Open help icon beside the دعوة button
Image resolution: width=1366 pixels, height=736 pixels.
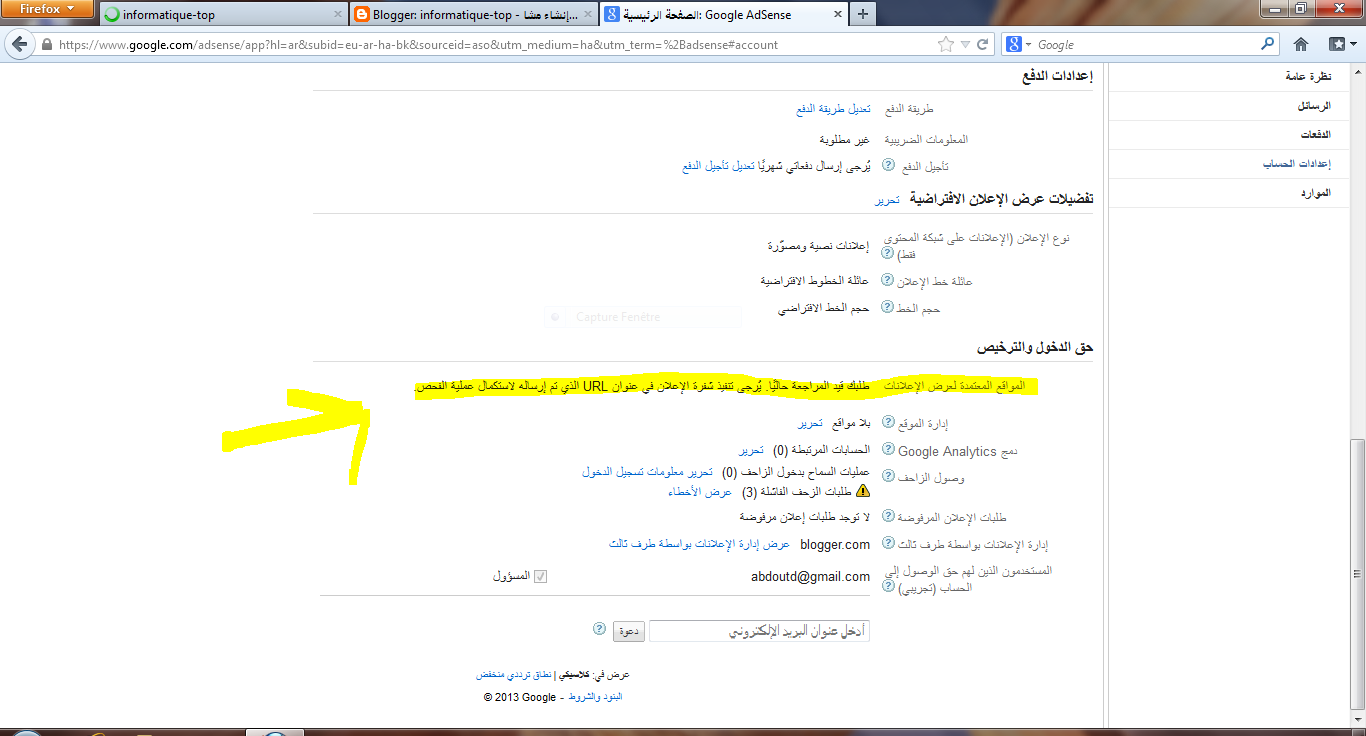[x=599, y=629]
